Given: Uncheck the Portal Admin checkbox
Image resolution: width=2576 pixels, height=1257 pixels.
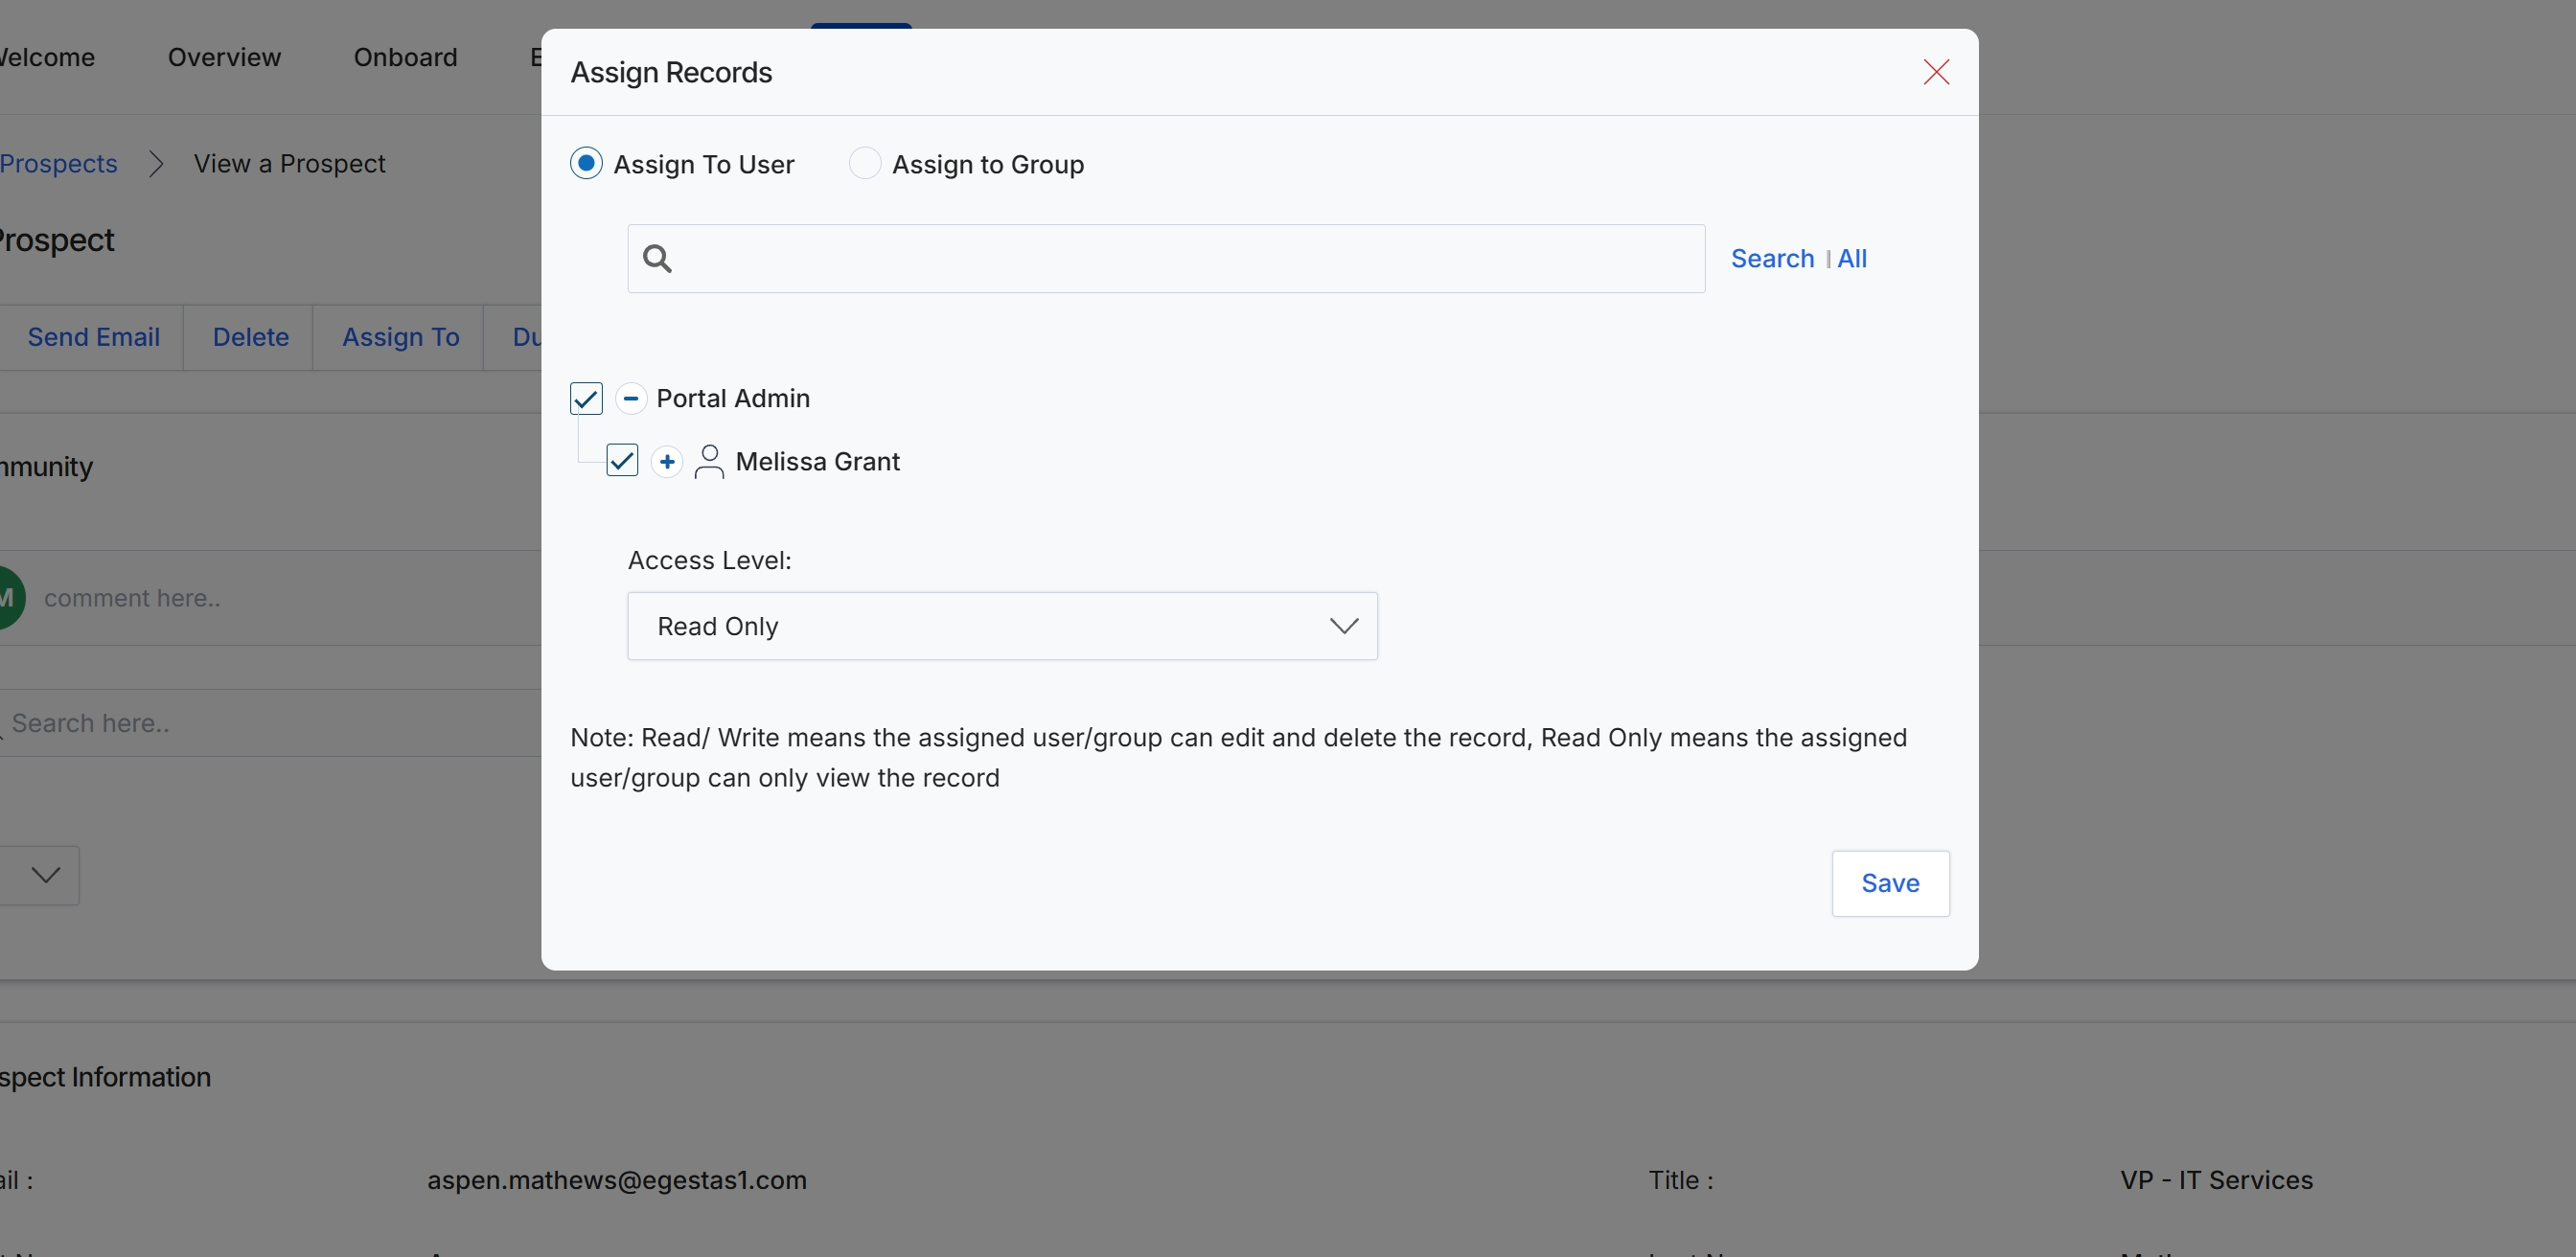Looking at the screenshot, I should 586,398.
